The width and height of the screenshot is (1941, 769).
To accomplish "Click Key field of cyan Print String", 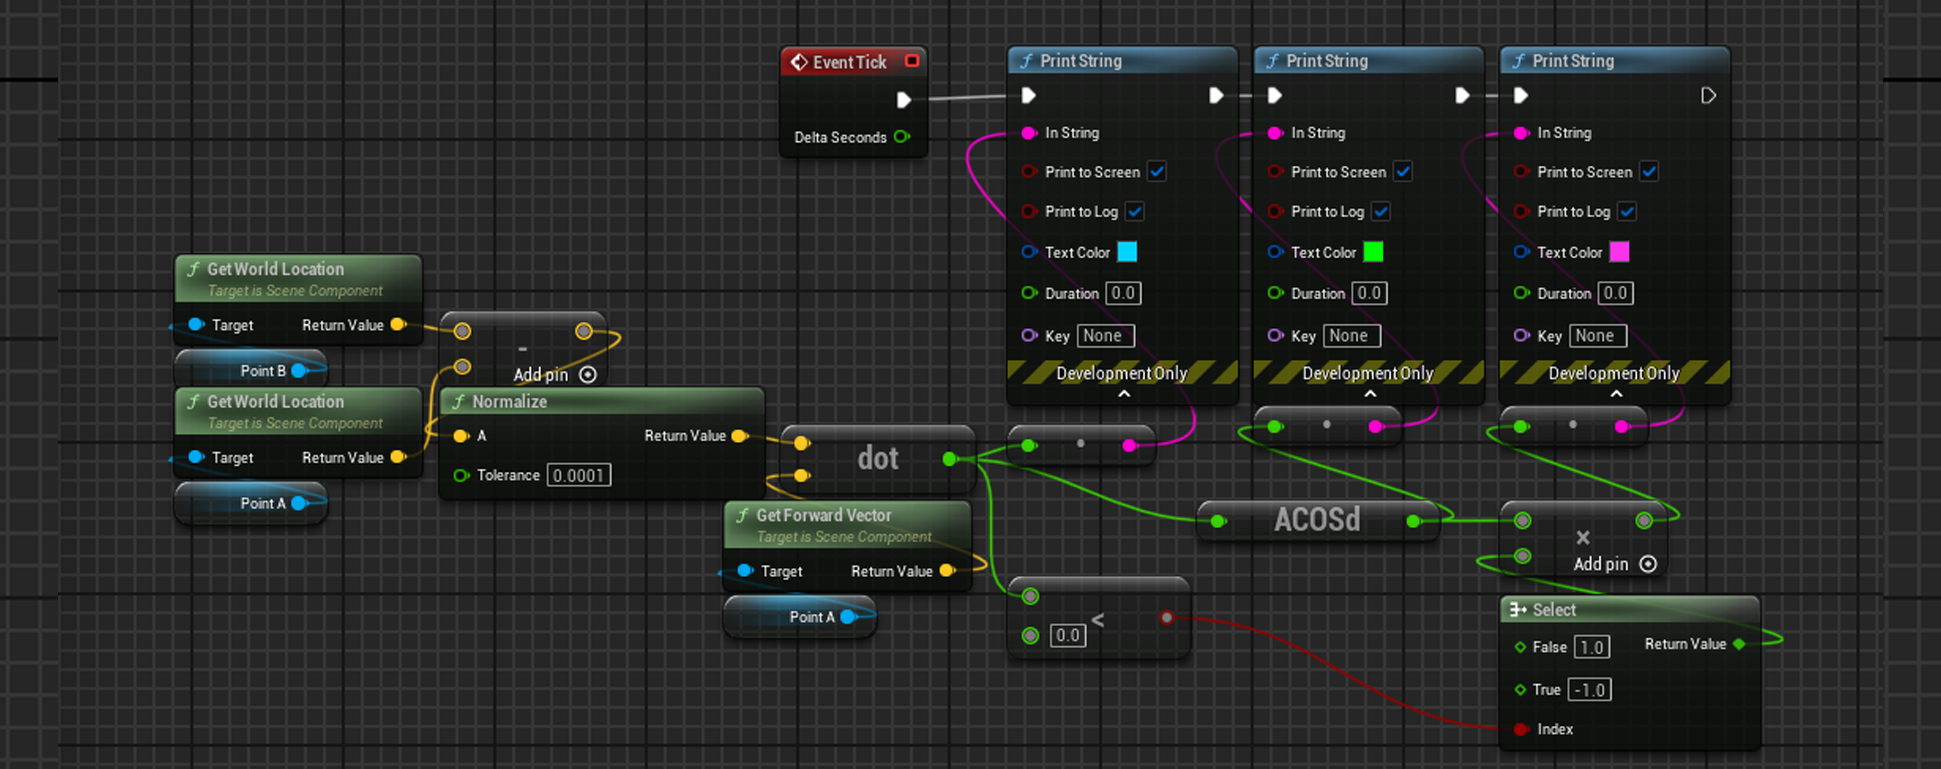I will point(1106,336).
